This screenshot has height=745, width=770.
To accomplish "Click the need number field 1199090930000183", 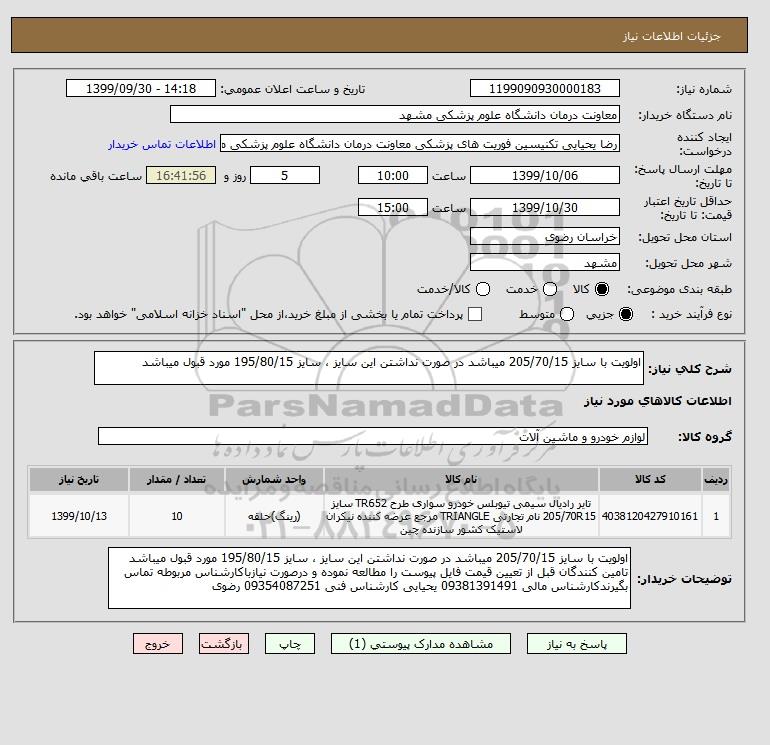I will [x=545, y=88].
